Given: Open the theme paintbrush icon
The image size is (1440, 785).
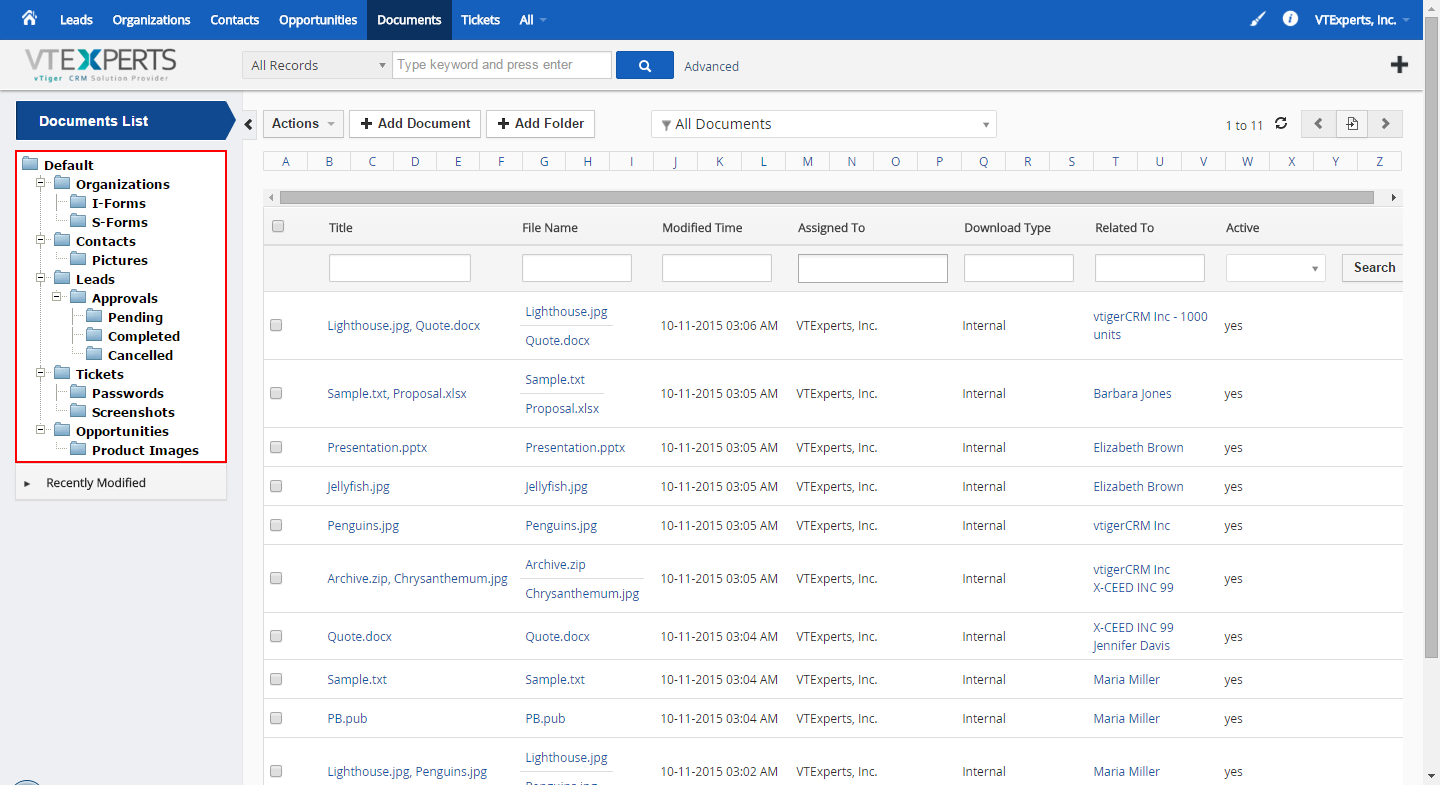Looking at the screenshot, I should 1258,19.
